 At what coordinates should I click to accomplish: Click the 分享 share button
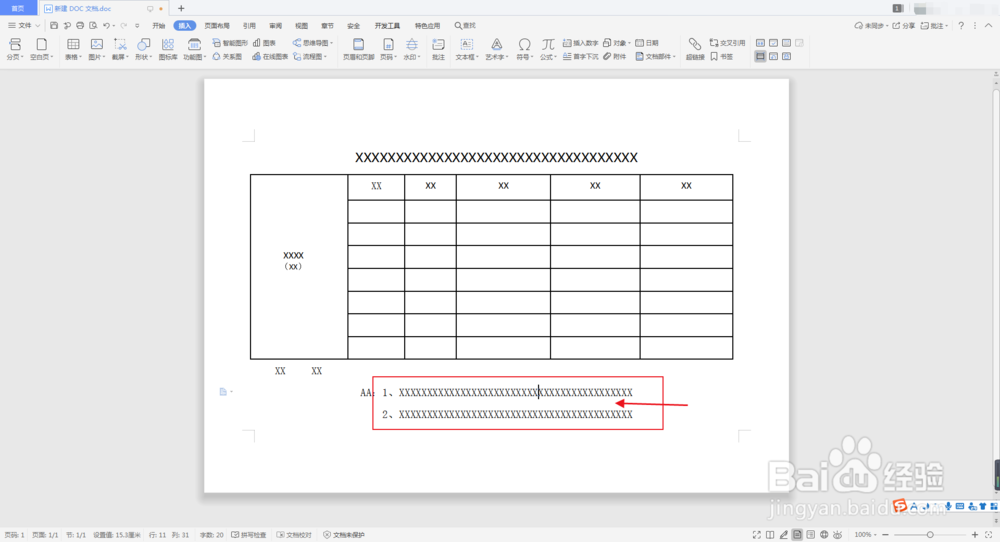(904, 26)
